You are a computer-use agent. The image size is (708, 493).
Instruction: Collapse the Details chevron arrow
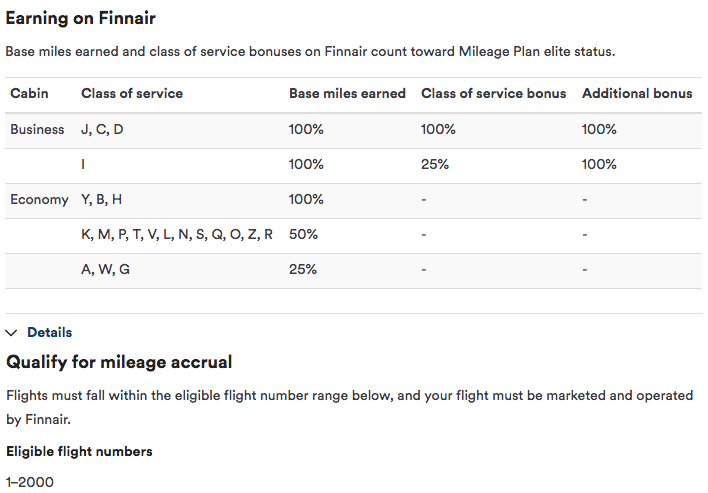point(12,332)
